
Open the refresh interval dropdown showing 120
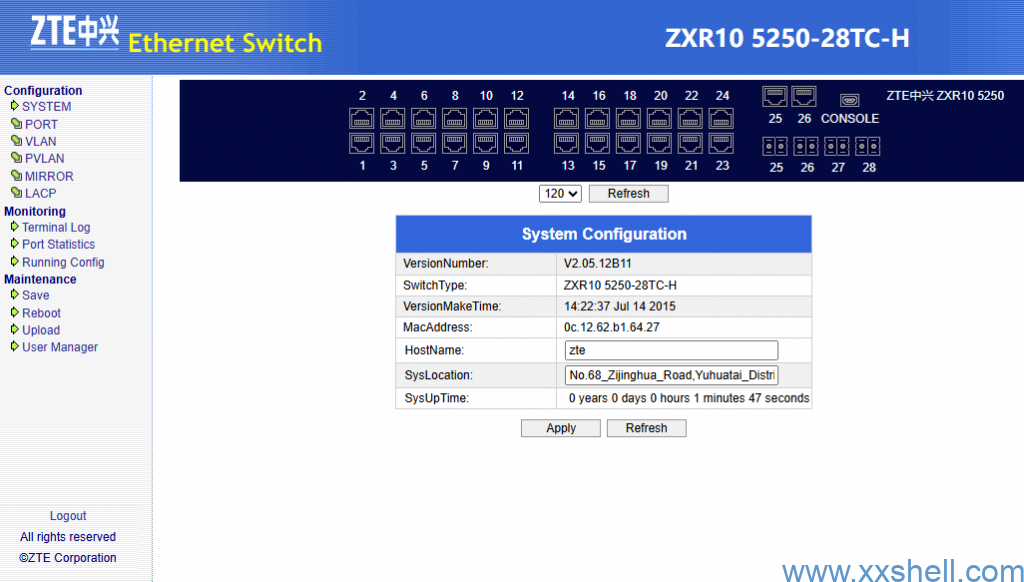(x=561, y=193)
